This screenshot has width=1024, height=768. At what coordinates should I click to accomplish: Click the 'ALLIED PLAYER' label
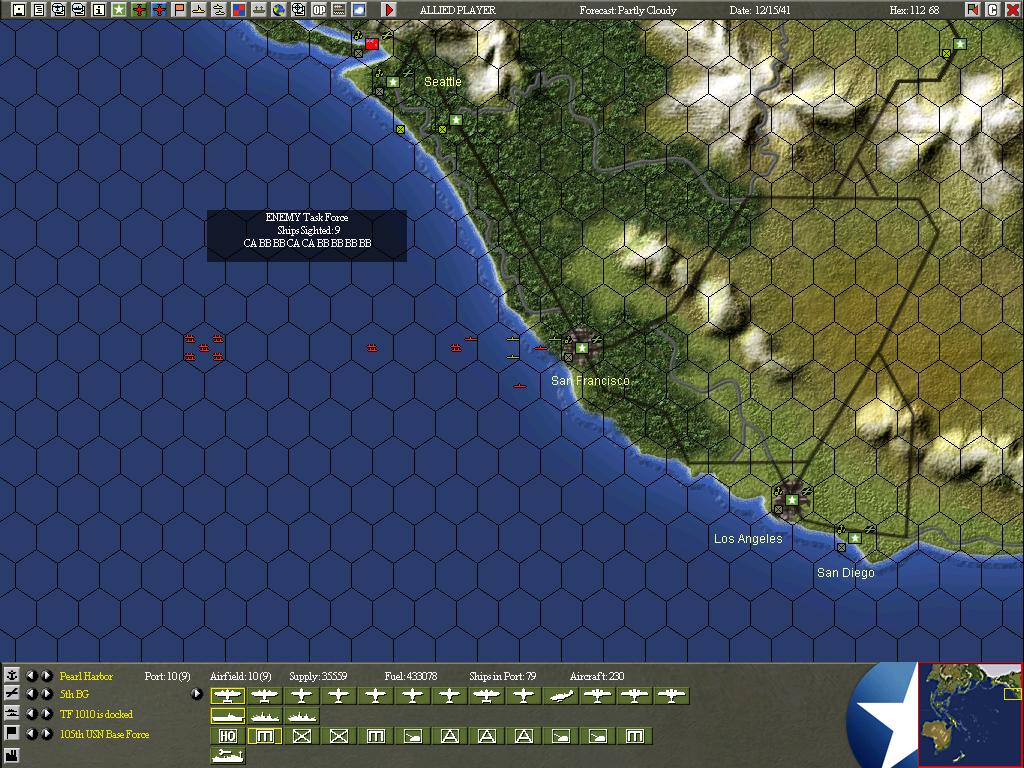458,10
